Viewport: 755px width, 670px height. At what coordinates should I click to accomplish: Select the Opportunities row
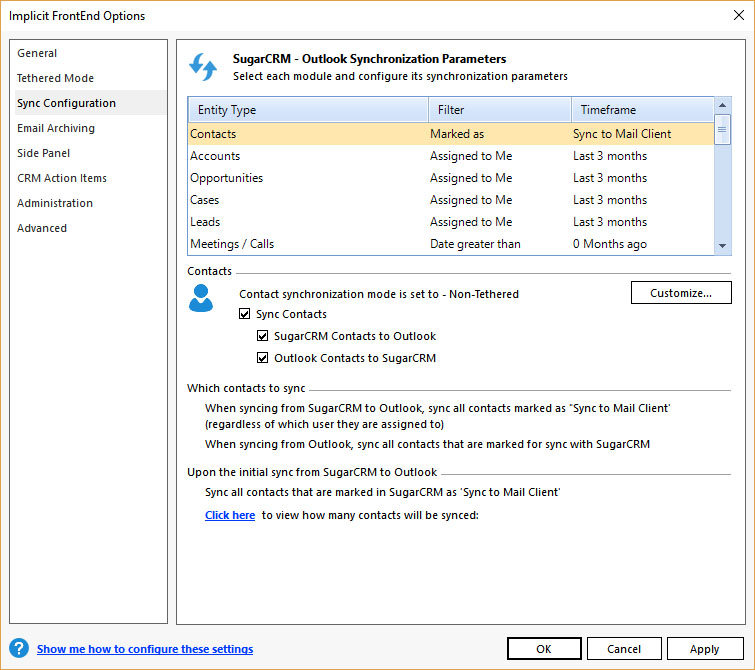click(227, 178)
